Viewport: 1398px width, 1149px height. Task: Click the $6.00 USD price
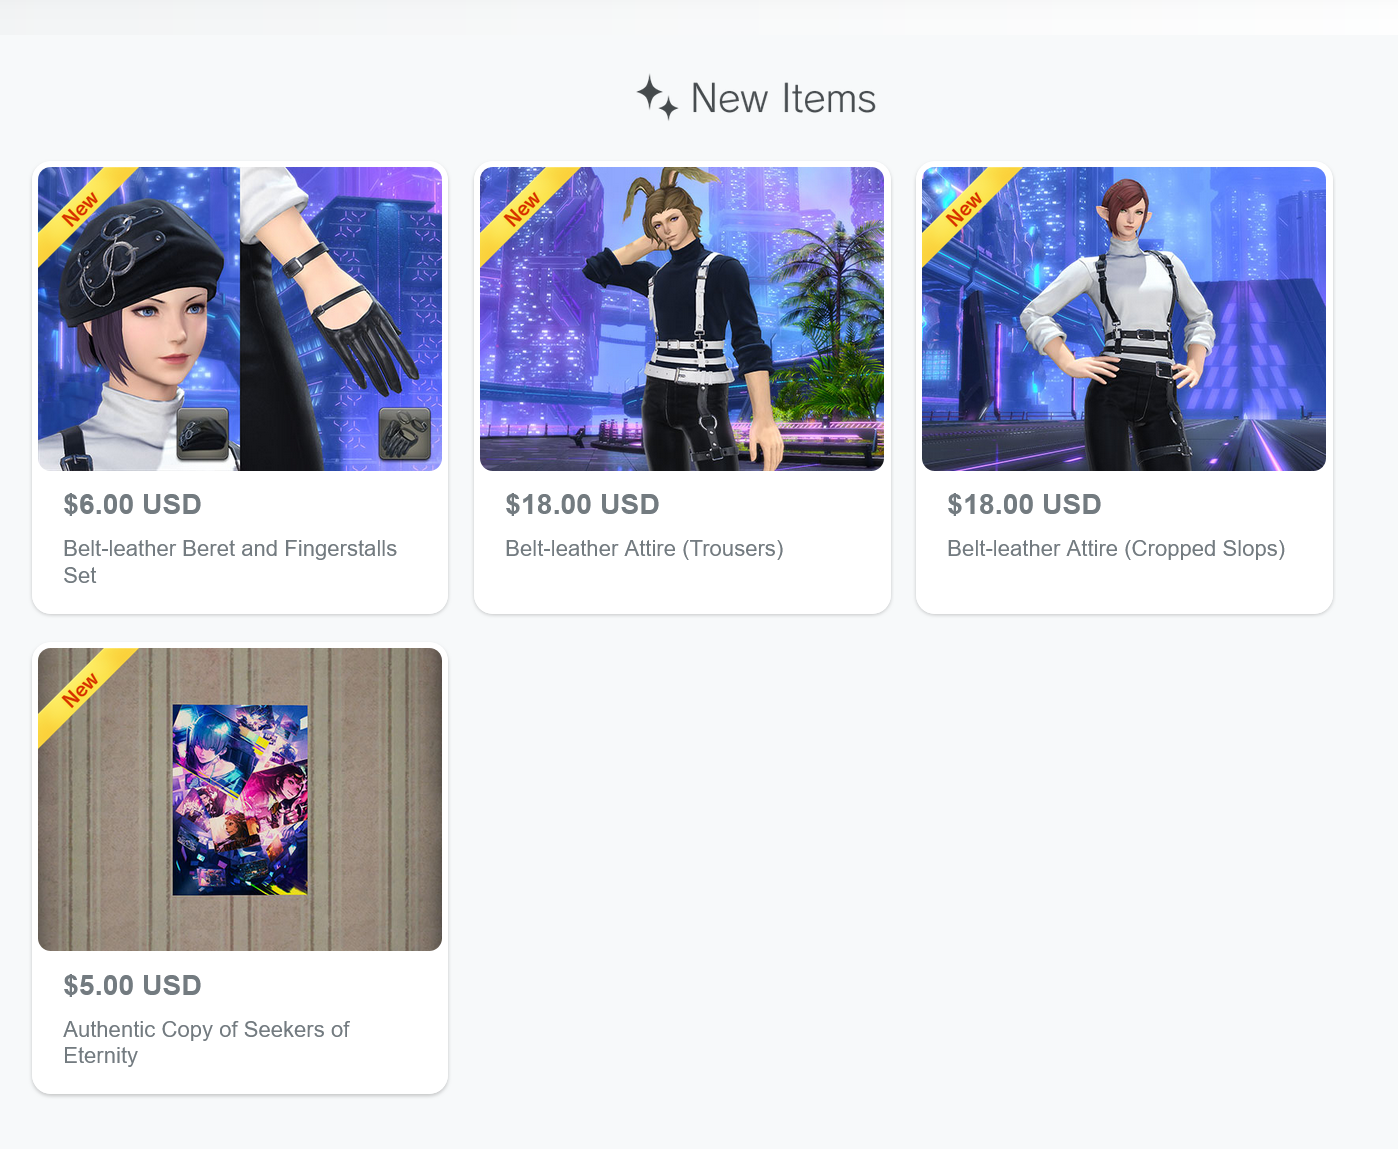click(x=132, y=505)
